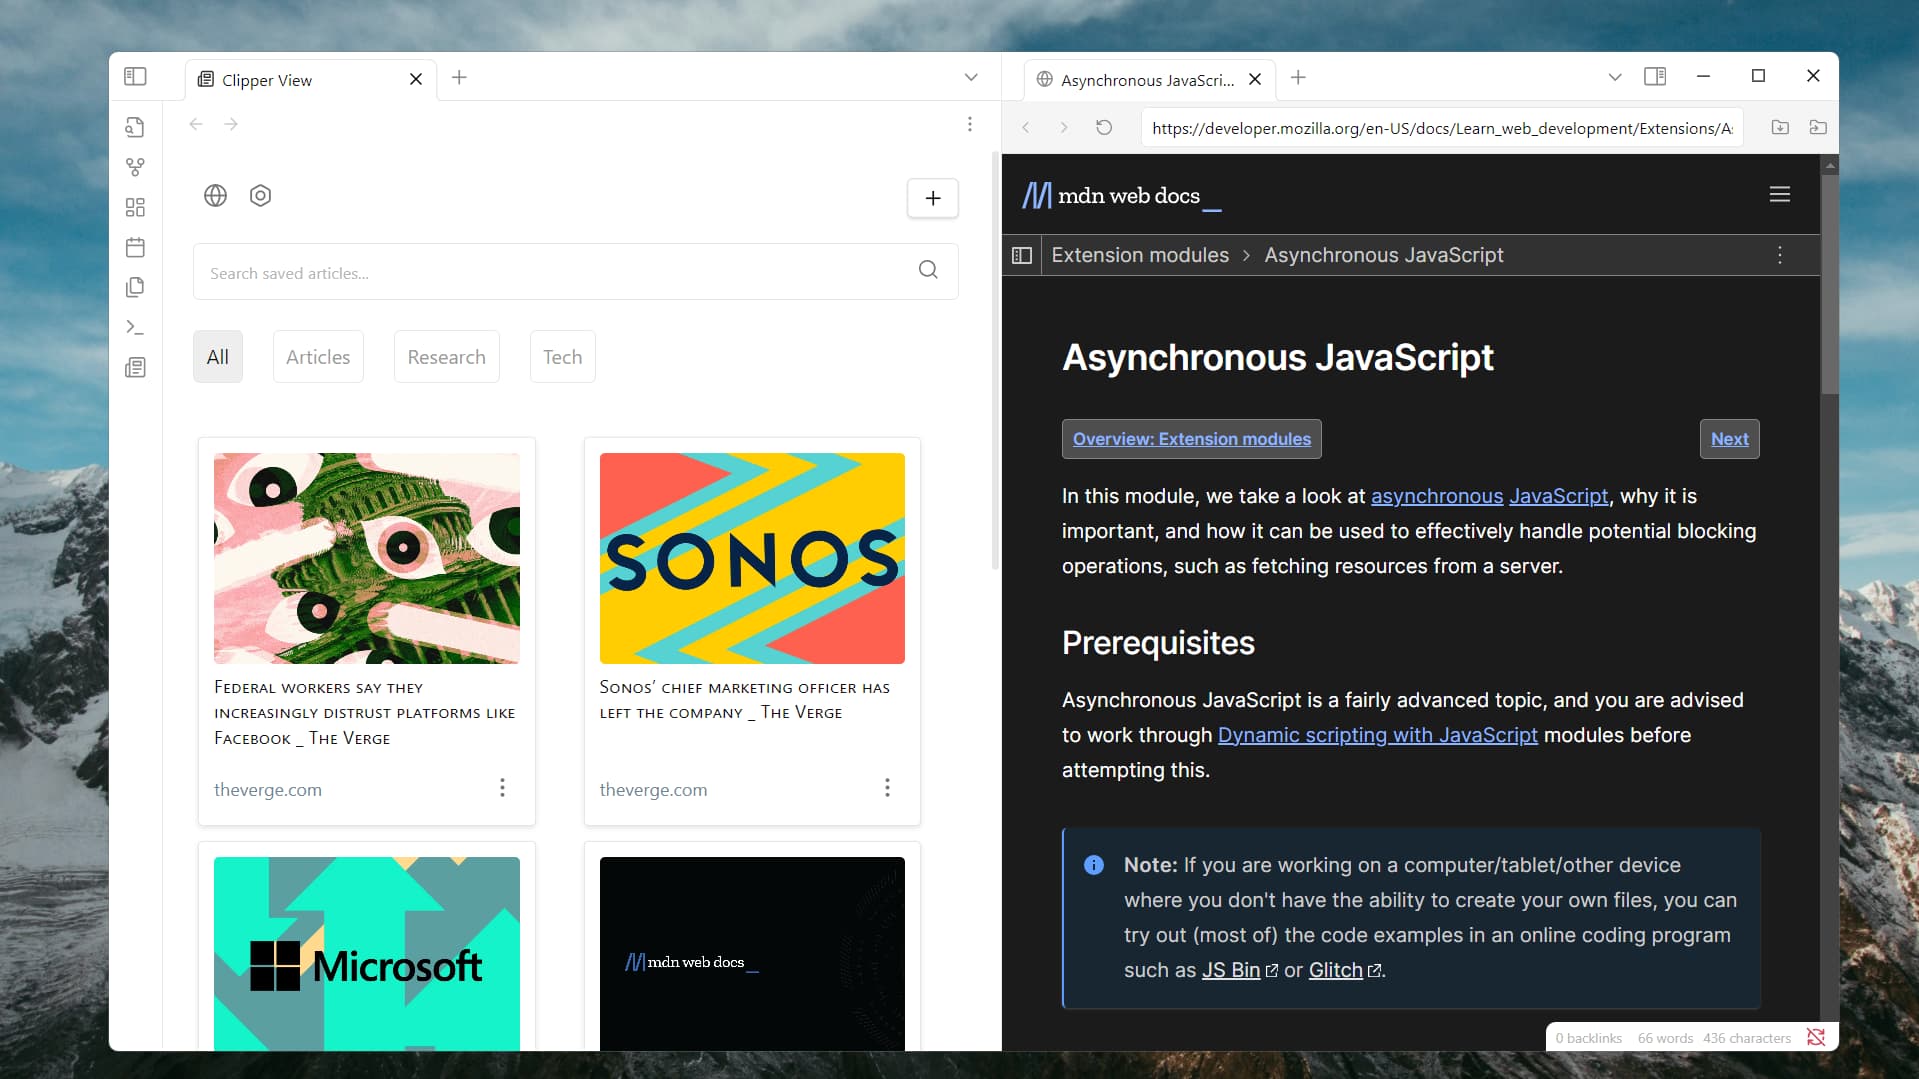Open new tab beside Clipper View
This screenshot has width=1919, height=1079.
[459, 77]
